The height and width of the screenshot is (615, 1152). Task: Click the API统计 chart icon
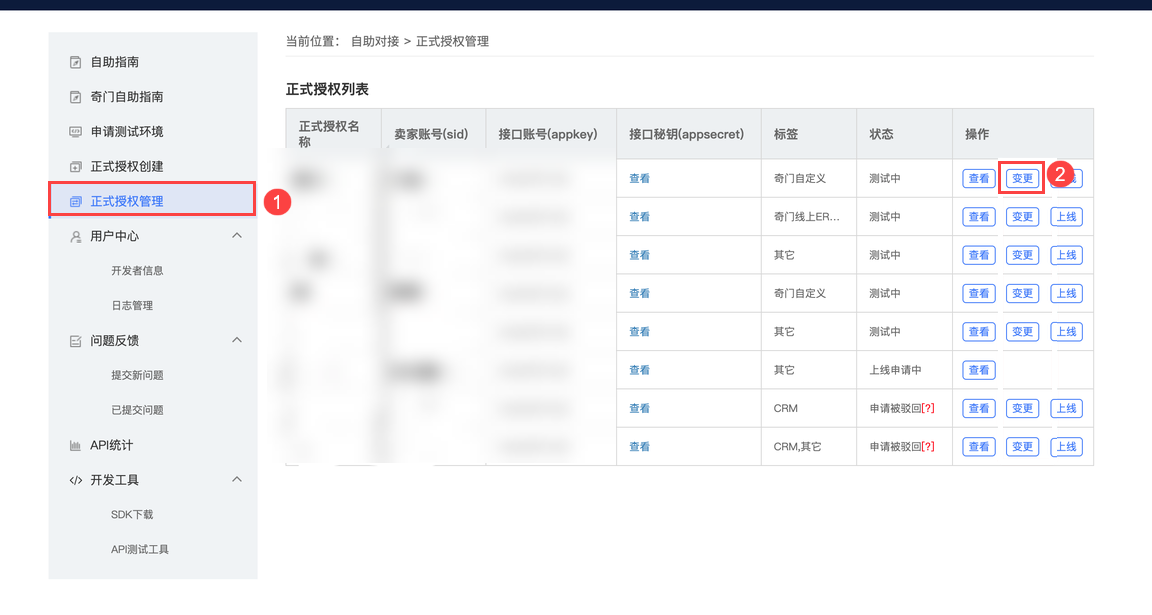pos(75,446)
